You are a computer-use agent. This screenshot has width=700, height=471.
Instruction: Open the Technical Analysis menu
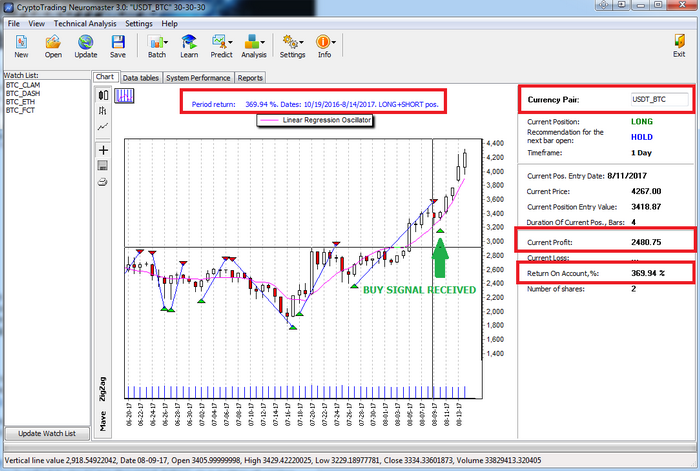(85, 24)
